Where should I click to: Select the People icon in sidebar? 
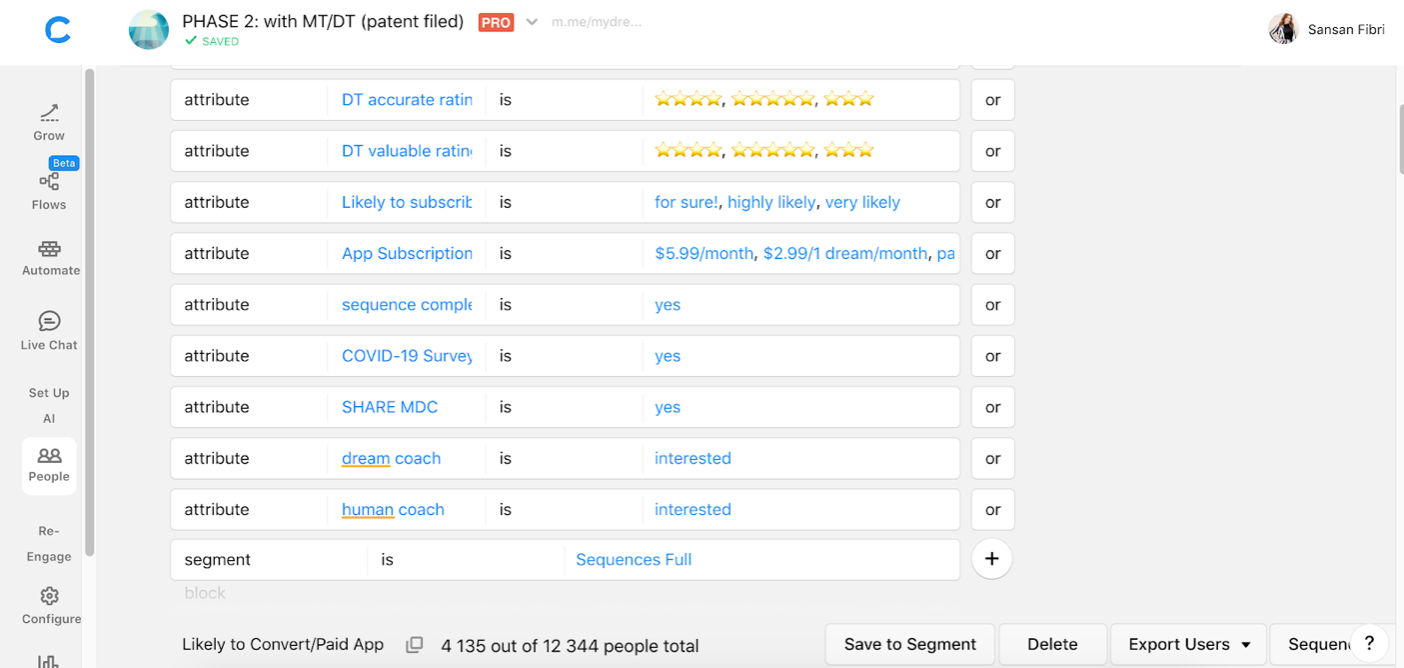click(x=49, y=456)
